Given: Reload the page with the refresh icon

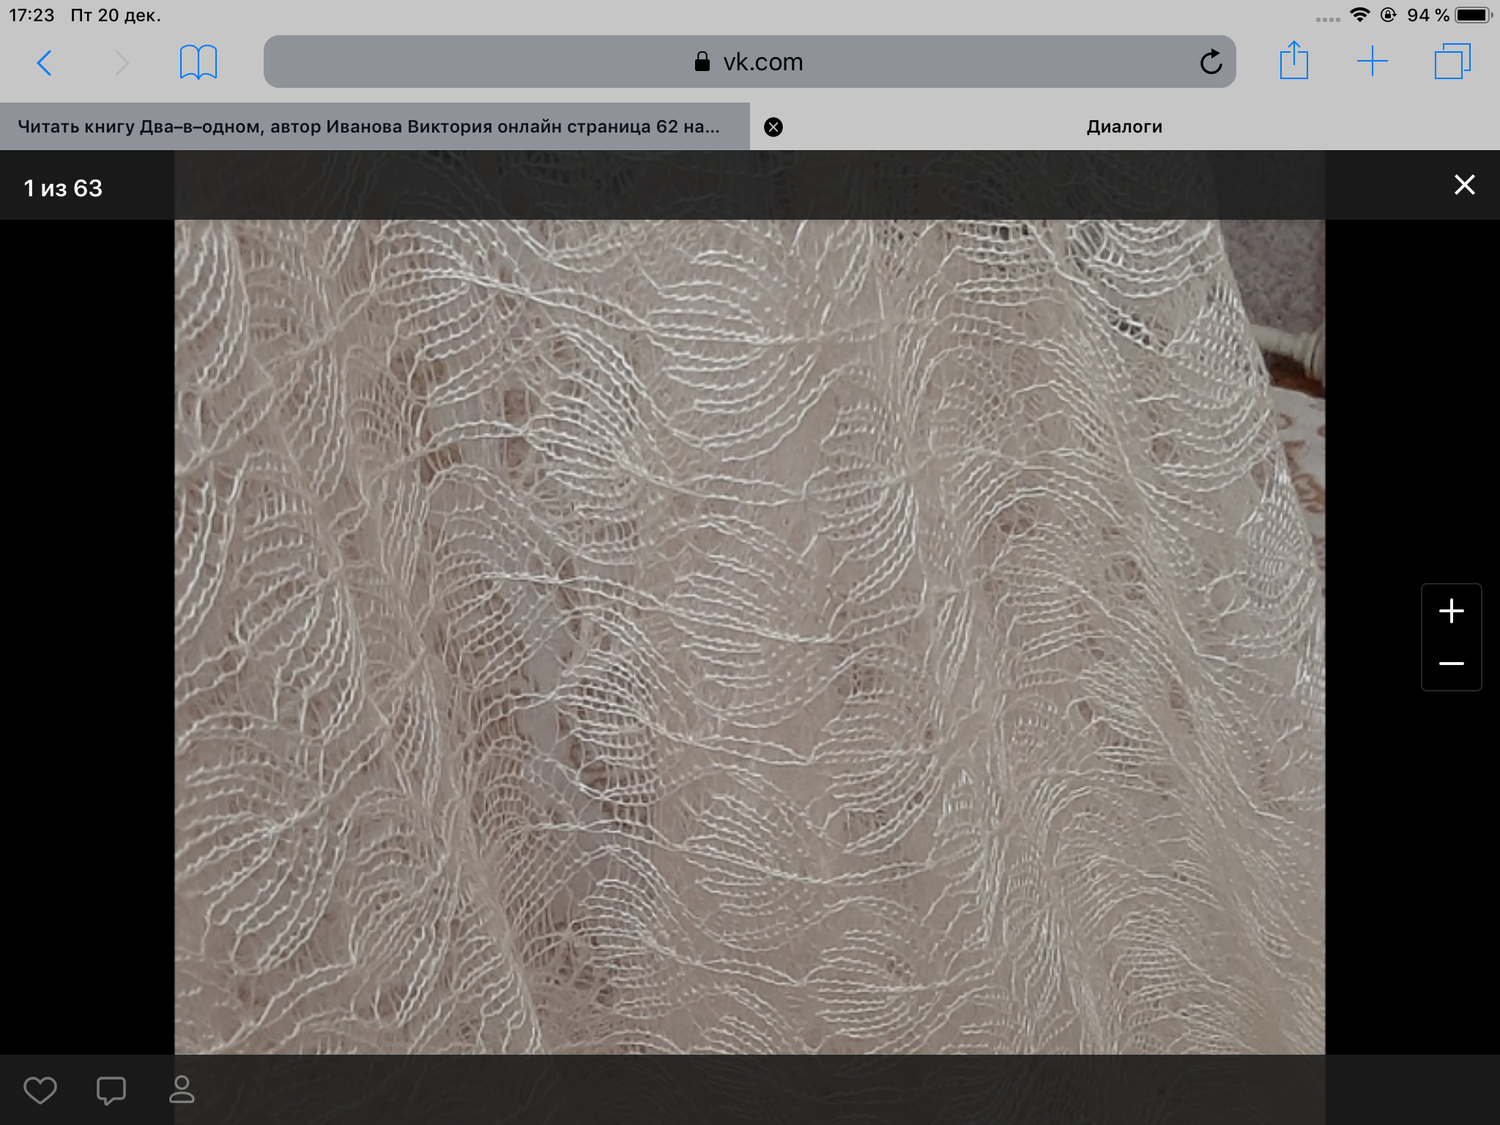Looking at the screenshot, I should pos(1211,62).
